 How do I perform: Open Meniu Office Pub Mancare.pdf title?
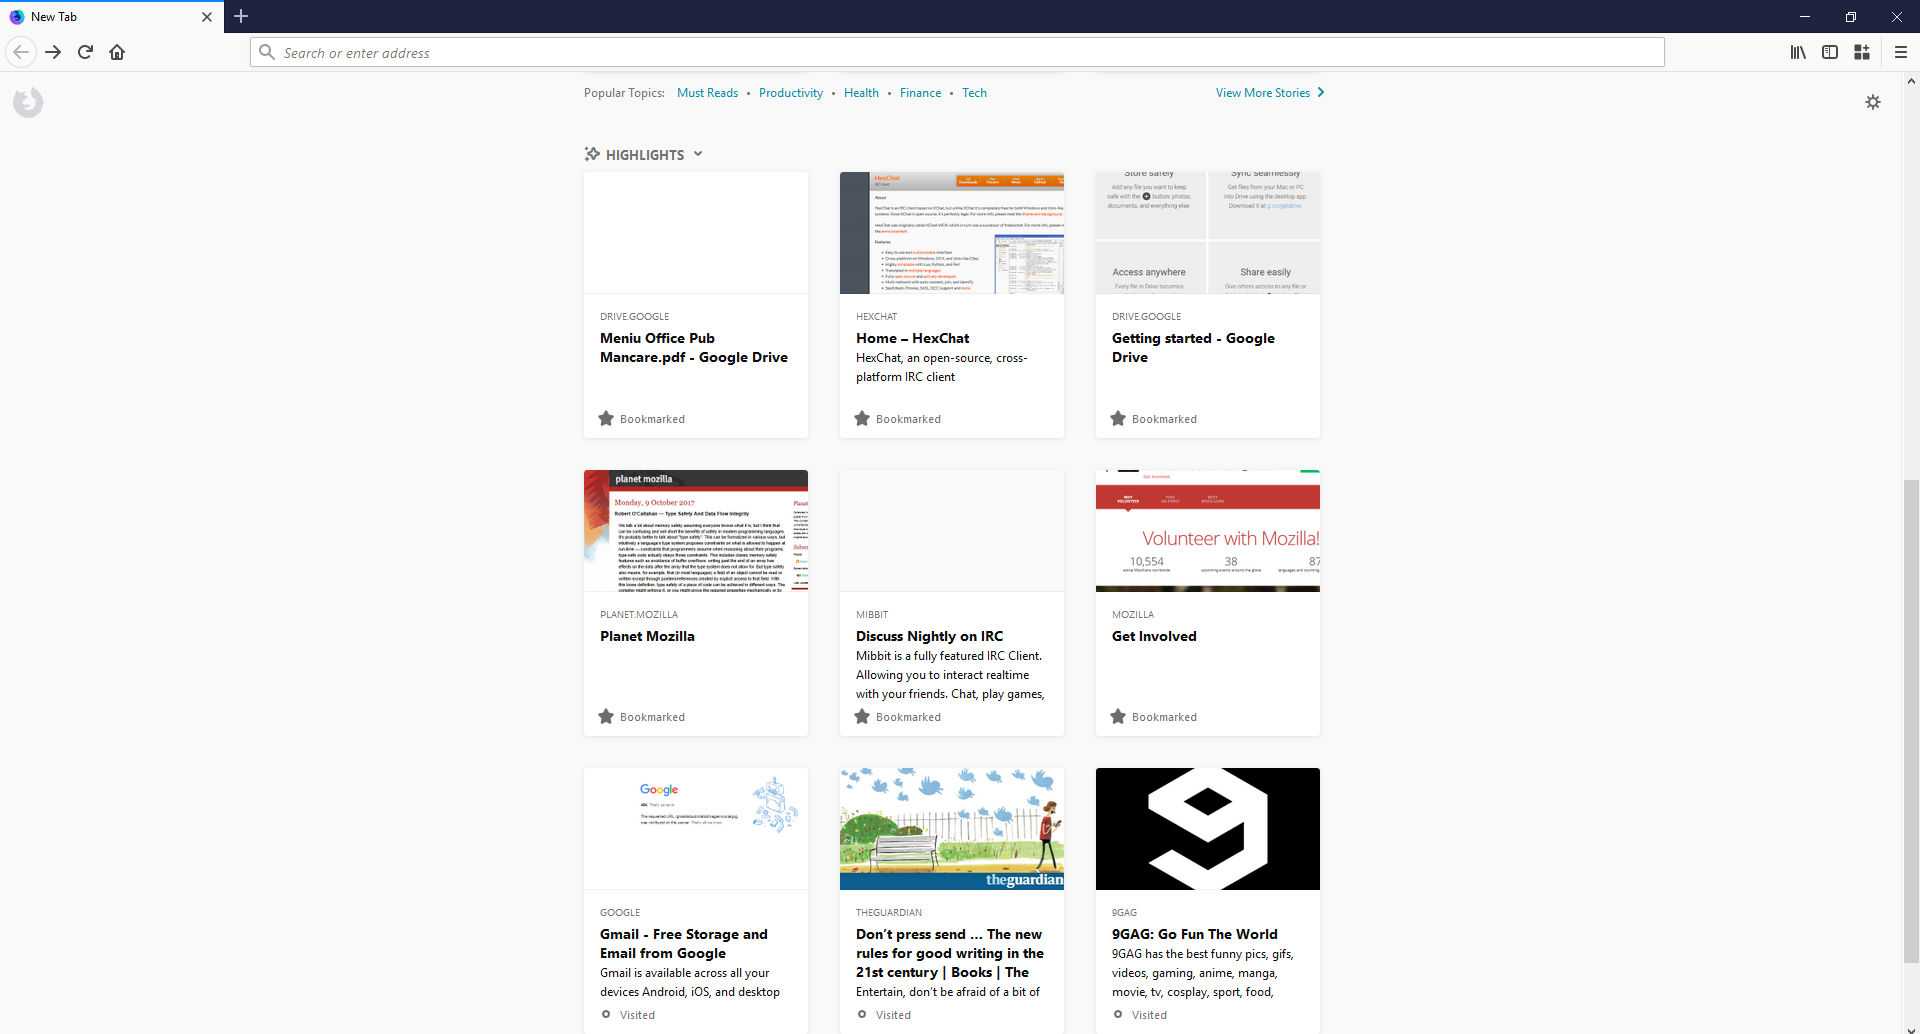point(694,348)
